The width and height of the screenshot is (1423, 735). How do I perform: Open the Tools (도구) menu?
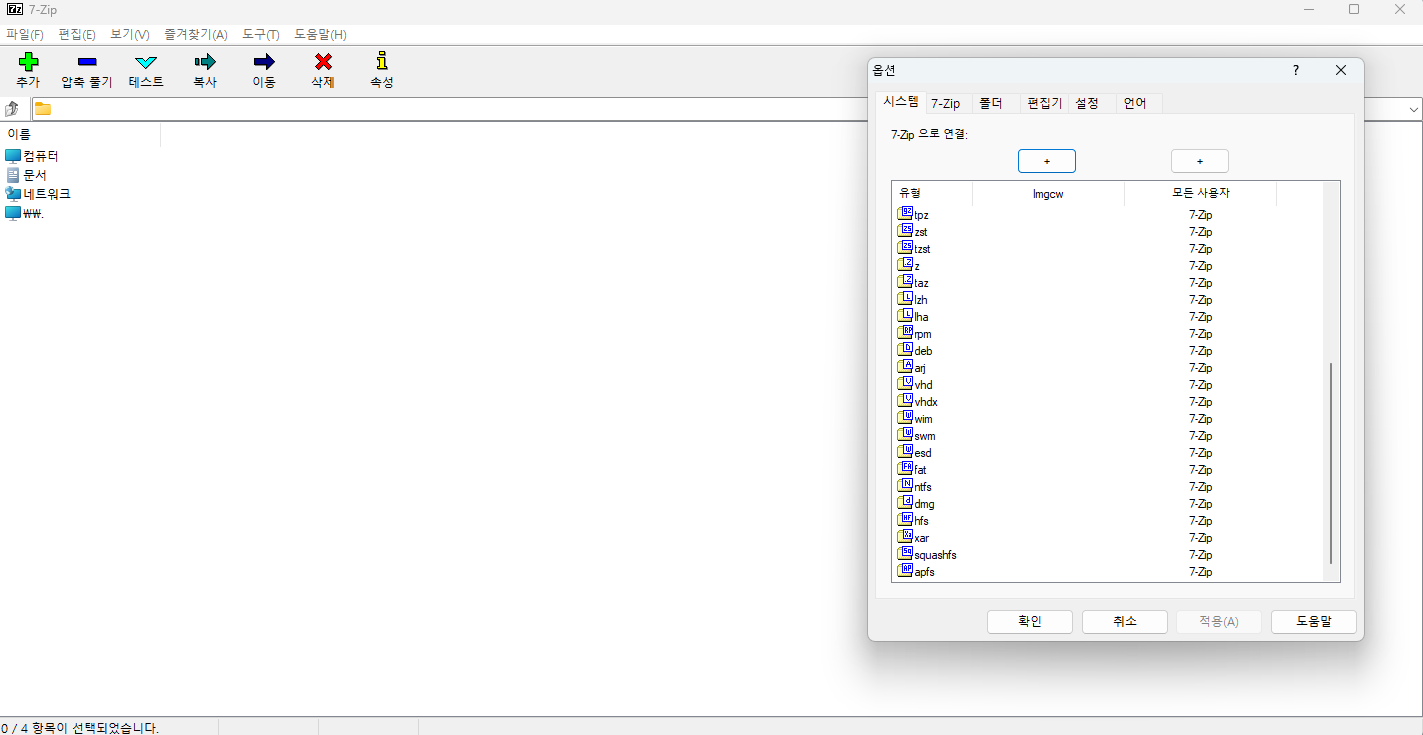point(261,34)
